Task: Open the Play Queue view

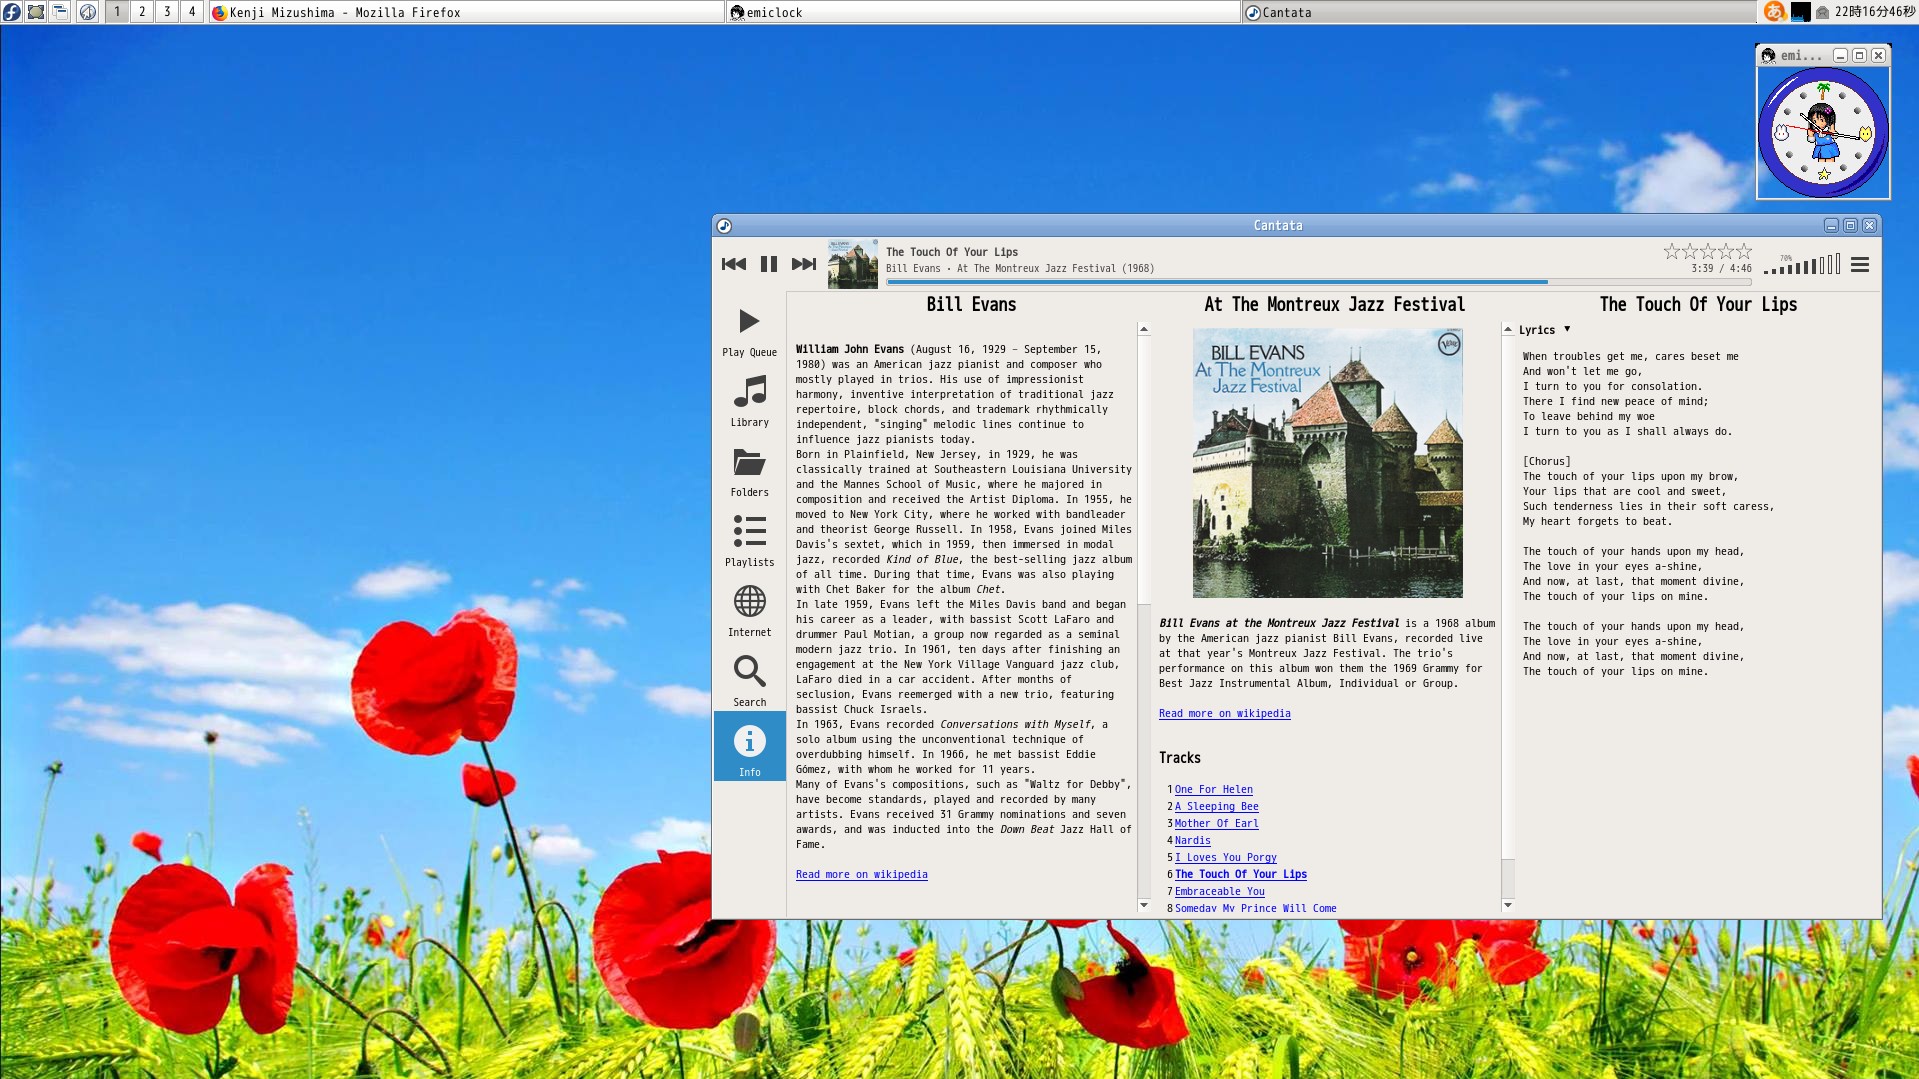Action: click(x=749, y=331)
